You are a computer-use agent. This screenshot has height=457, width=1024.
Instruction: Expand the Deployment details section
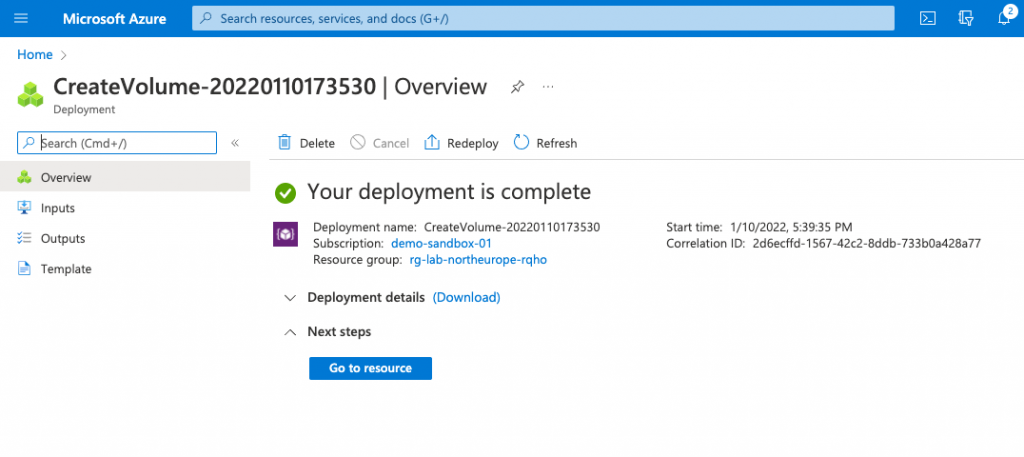click(x=291, y=298)
